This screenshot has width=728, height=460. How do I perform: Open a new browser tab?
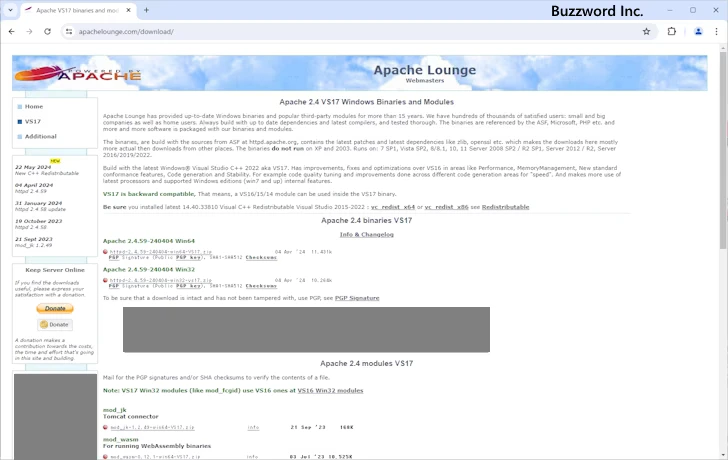click(146, 10)
